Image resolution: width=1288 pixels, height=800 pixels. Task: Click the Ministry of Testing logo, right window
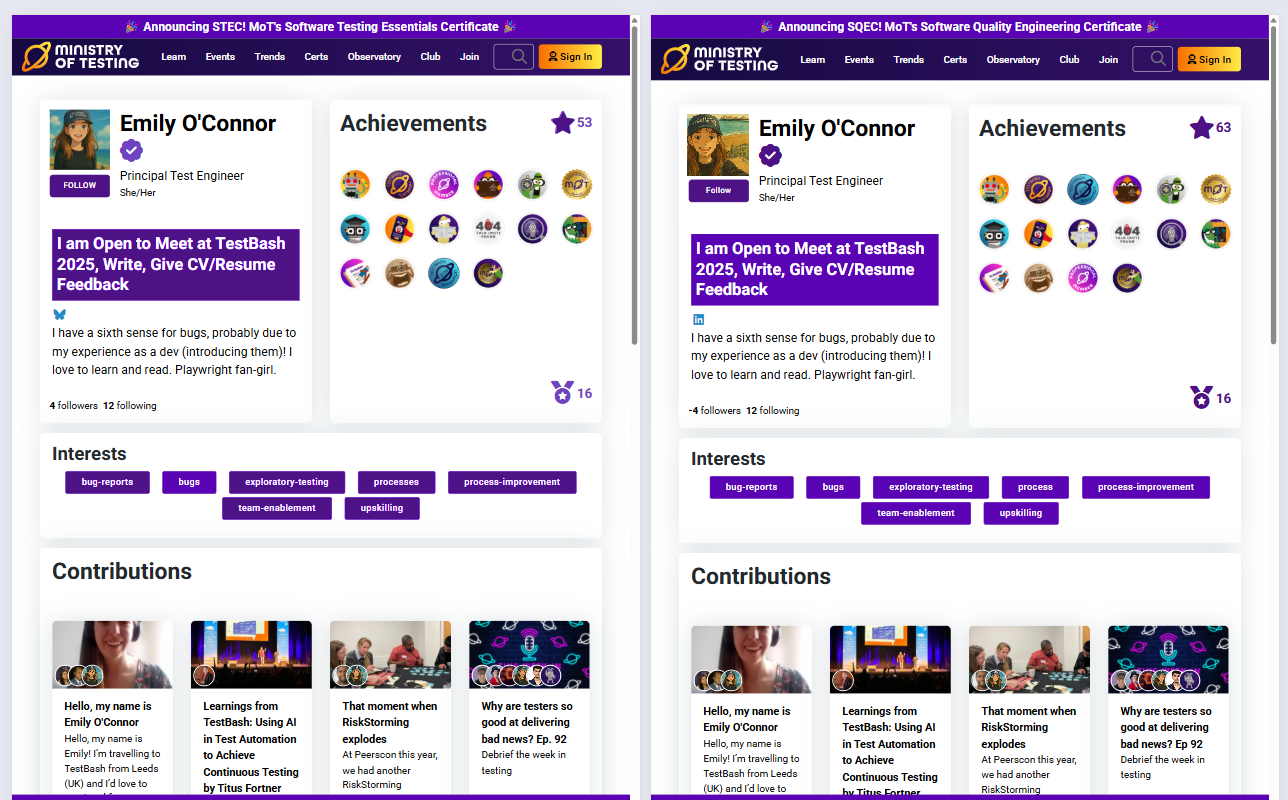point(720,60)
